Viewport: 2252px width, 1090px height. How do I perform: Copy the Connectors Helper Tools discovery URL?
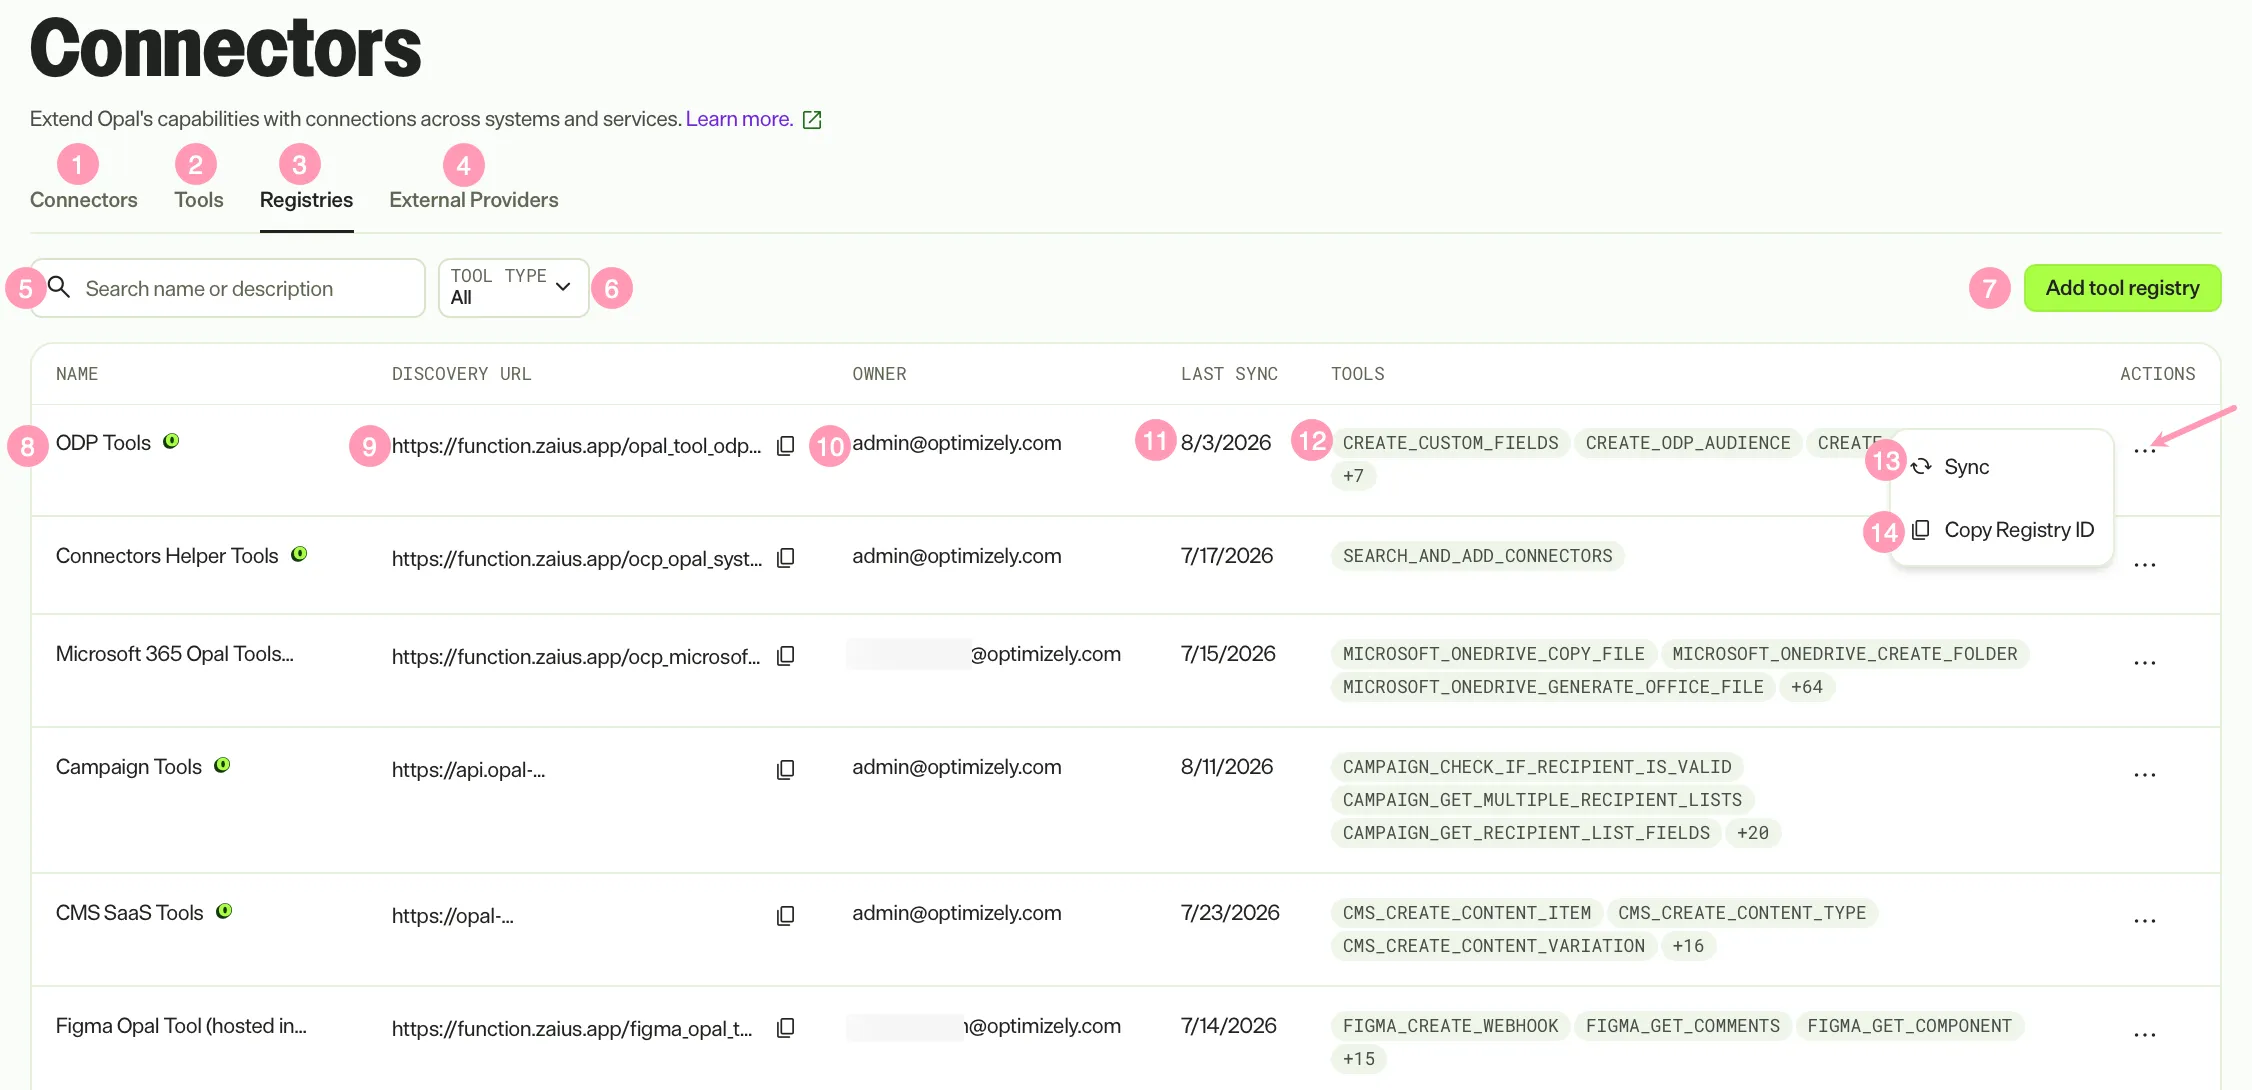786,557
